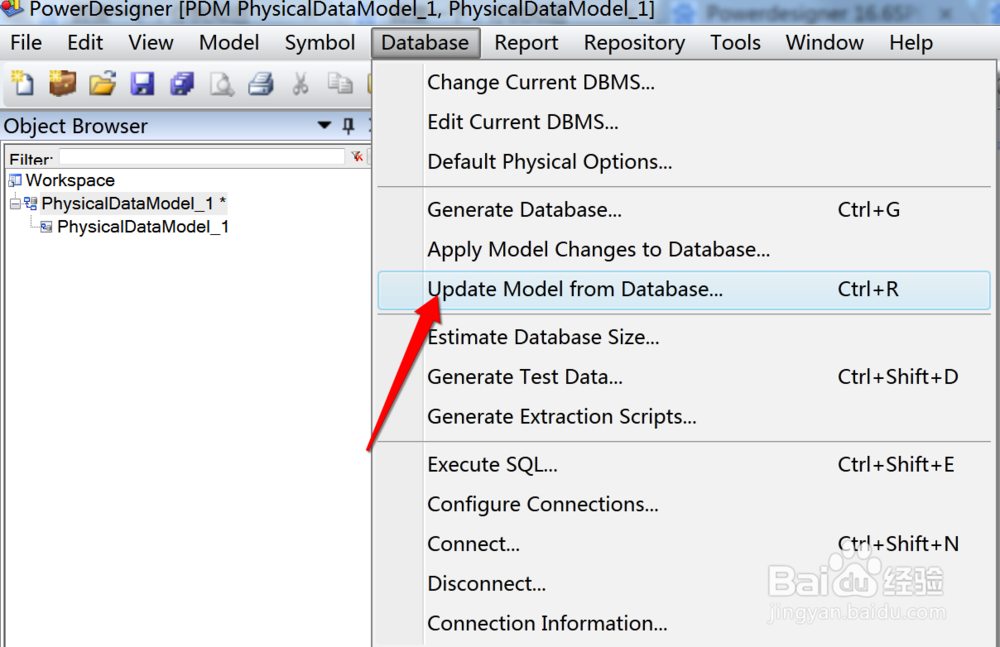
Task: Click the model icon beside PhysicalDataModel_1 *
Action: (30, 204)
